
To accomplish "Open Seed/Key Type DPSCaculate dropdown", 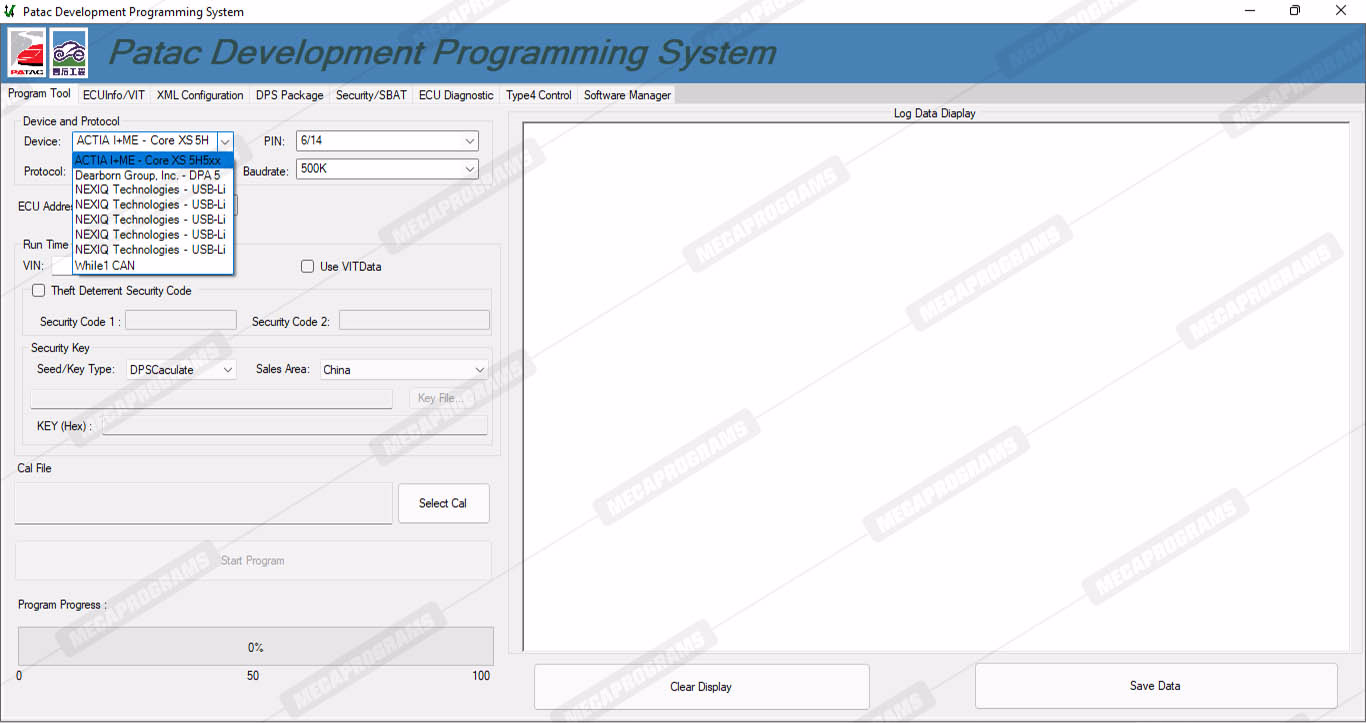I will pyautogui.click(x=181, y=370).
